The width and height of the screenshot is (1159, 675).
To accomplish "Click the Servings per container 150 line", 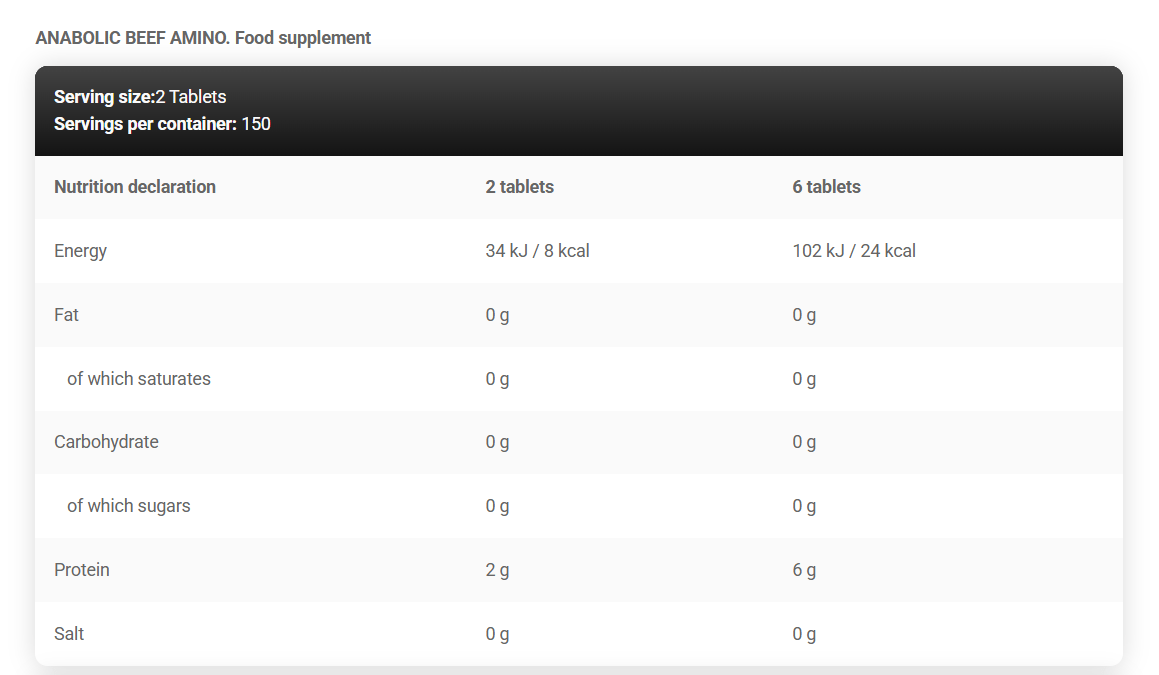I will coord(162,124).
